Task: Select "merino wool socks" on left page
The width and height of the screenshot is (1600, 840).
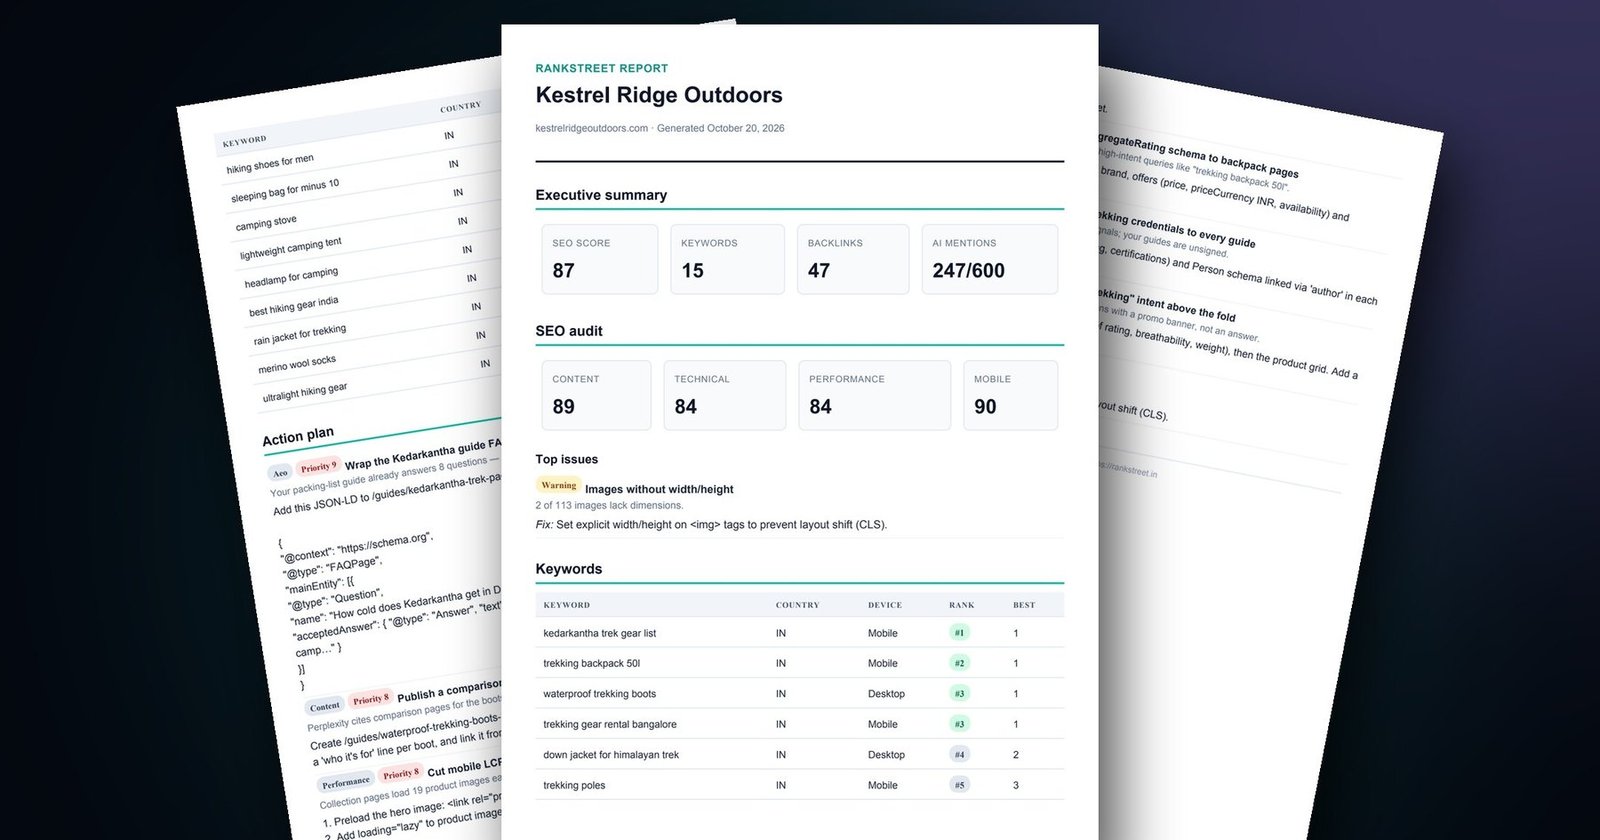Action: pos(297,365)
